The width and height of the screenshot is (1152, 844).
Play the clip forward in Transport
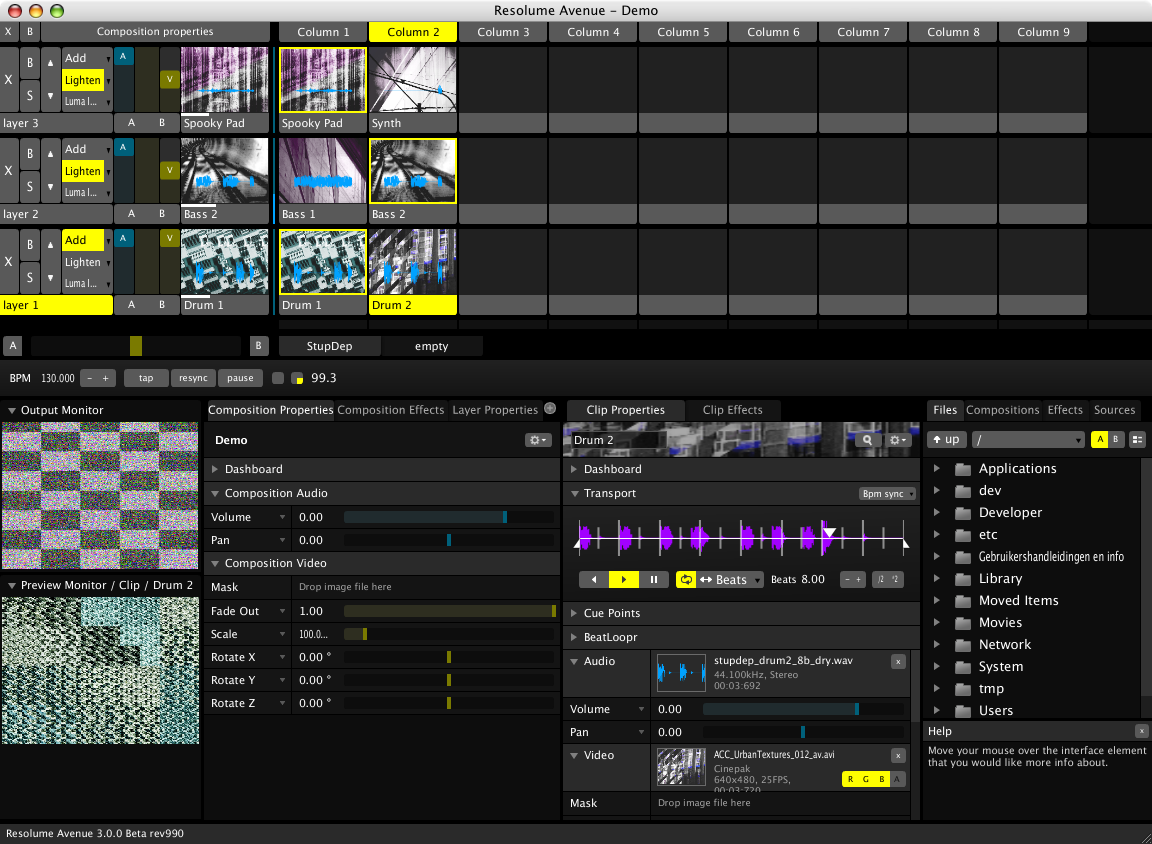click(x=624, y=580)
